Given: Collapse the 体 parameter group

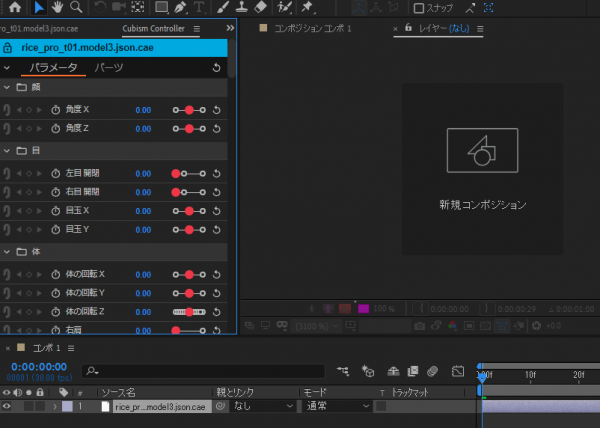Looking at the screenshot, I should (x=7, y=252).
